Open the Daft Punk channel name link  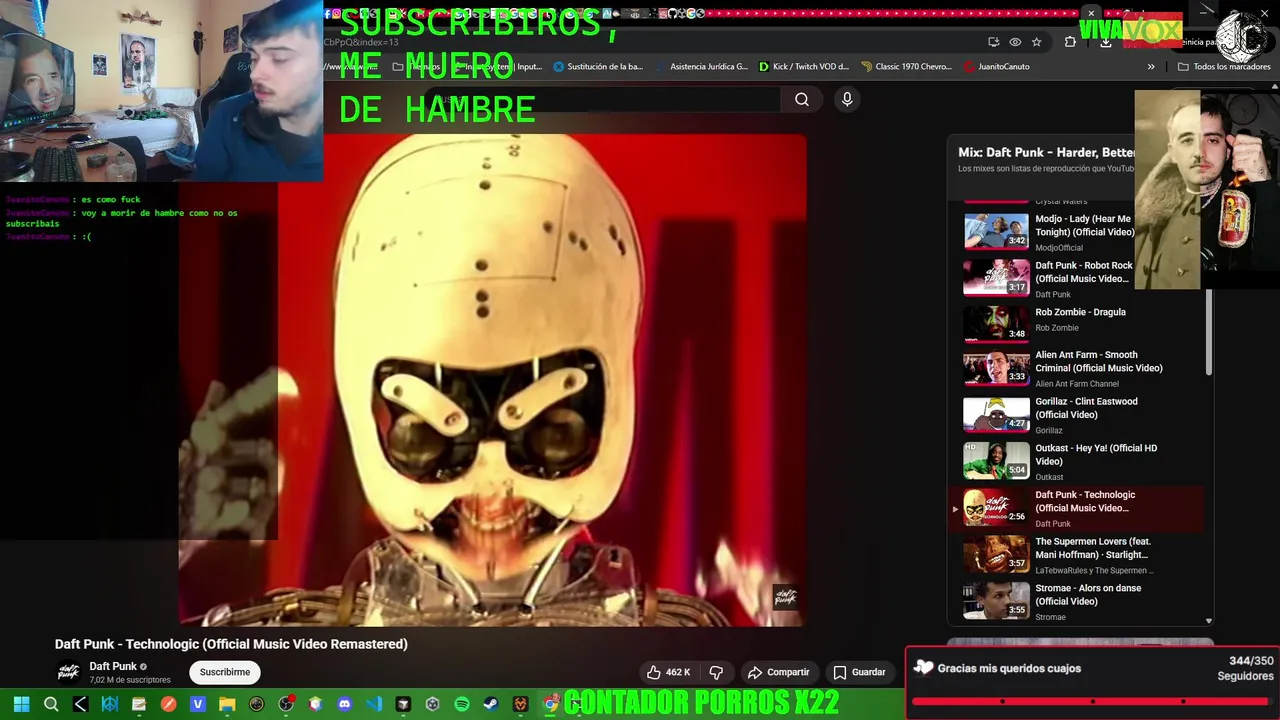coord(113,666)
